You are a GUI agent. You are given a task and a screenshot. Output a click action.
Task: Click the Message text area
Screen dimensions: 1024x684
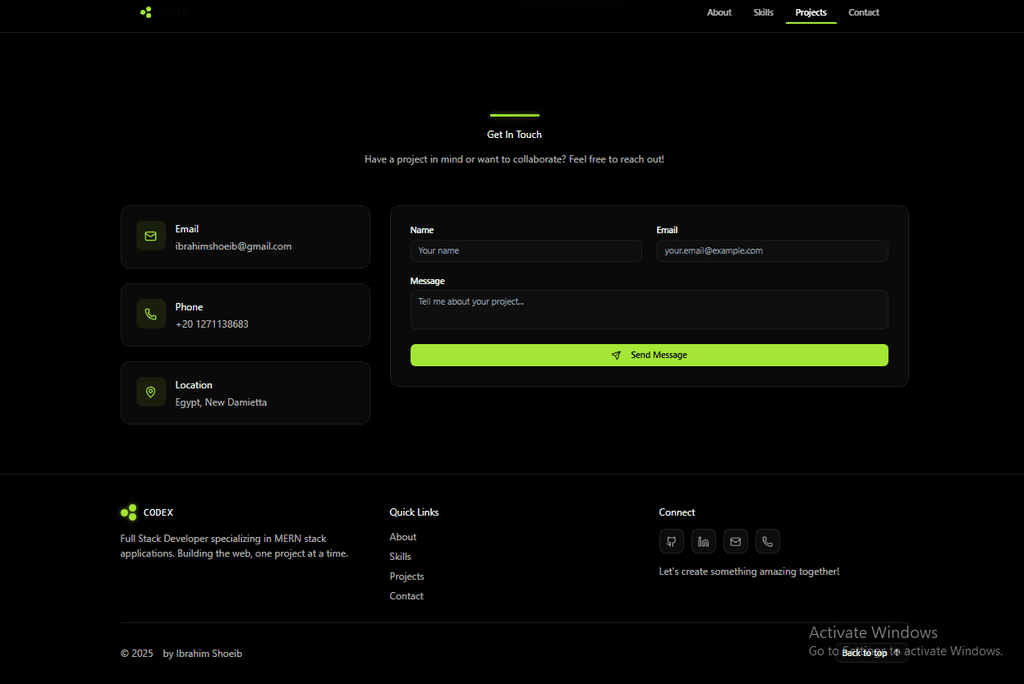click(648, 309)
